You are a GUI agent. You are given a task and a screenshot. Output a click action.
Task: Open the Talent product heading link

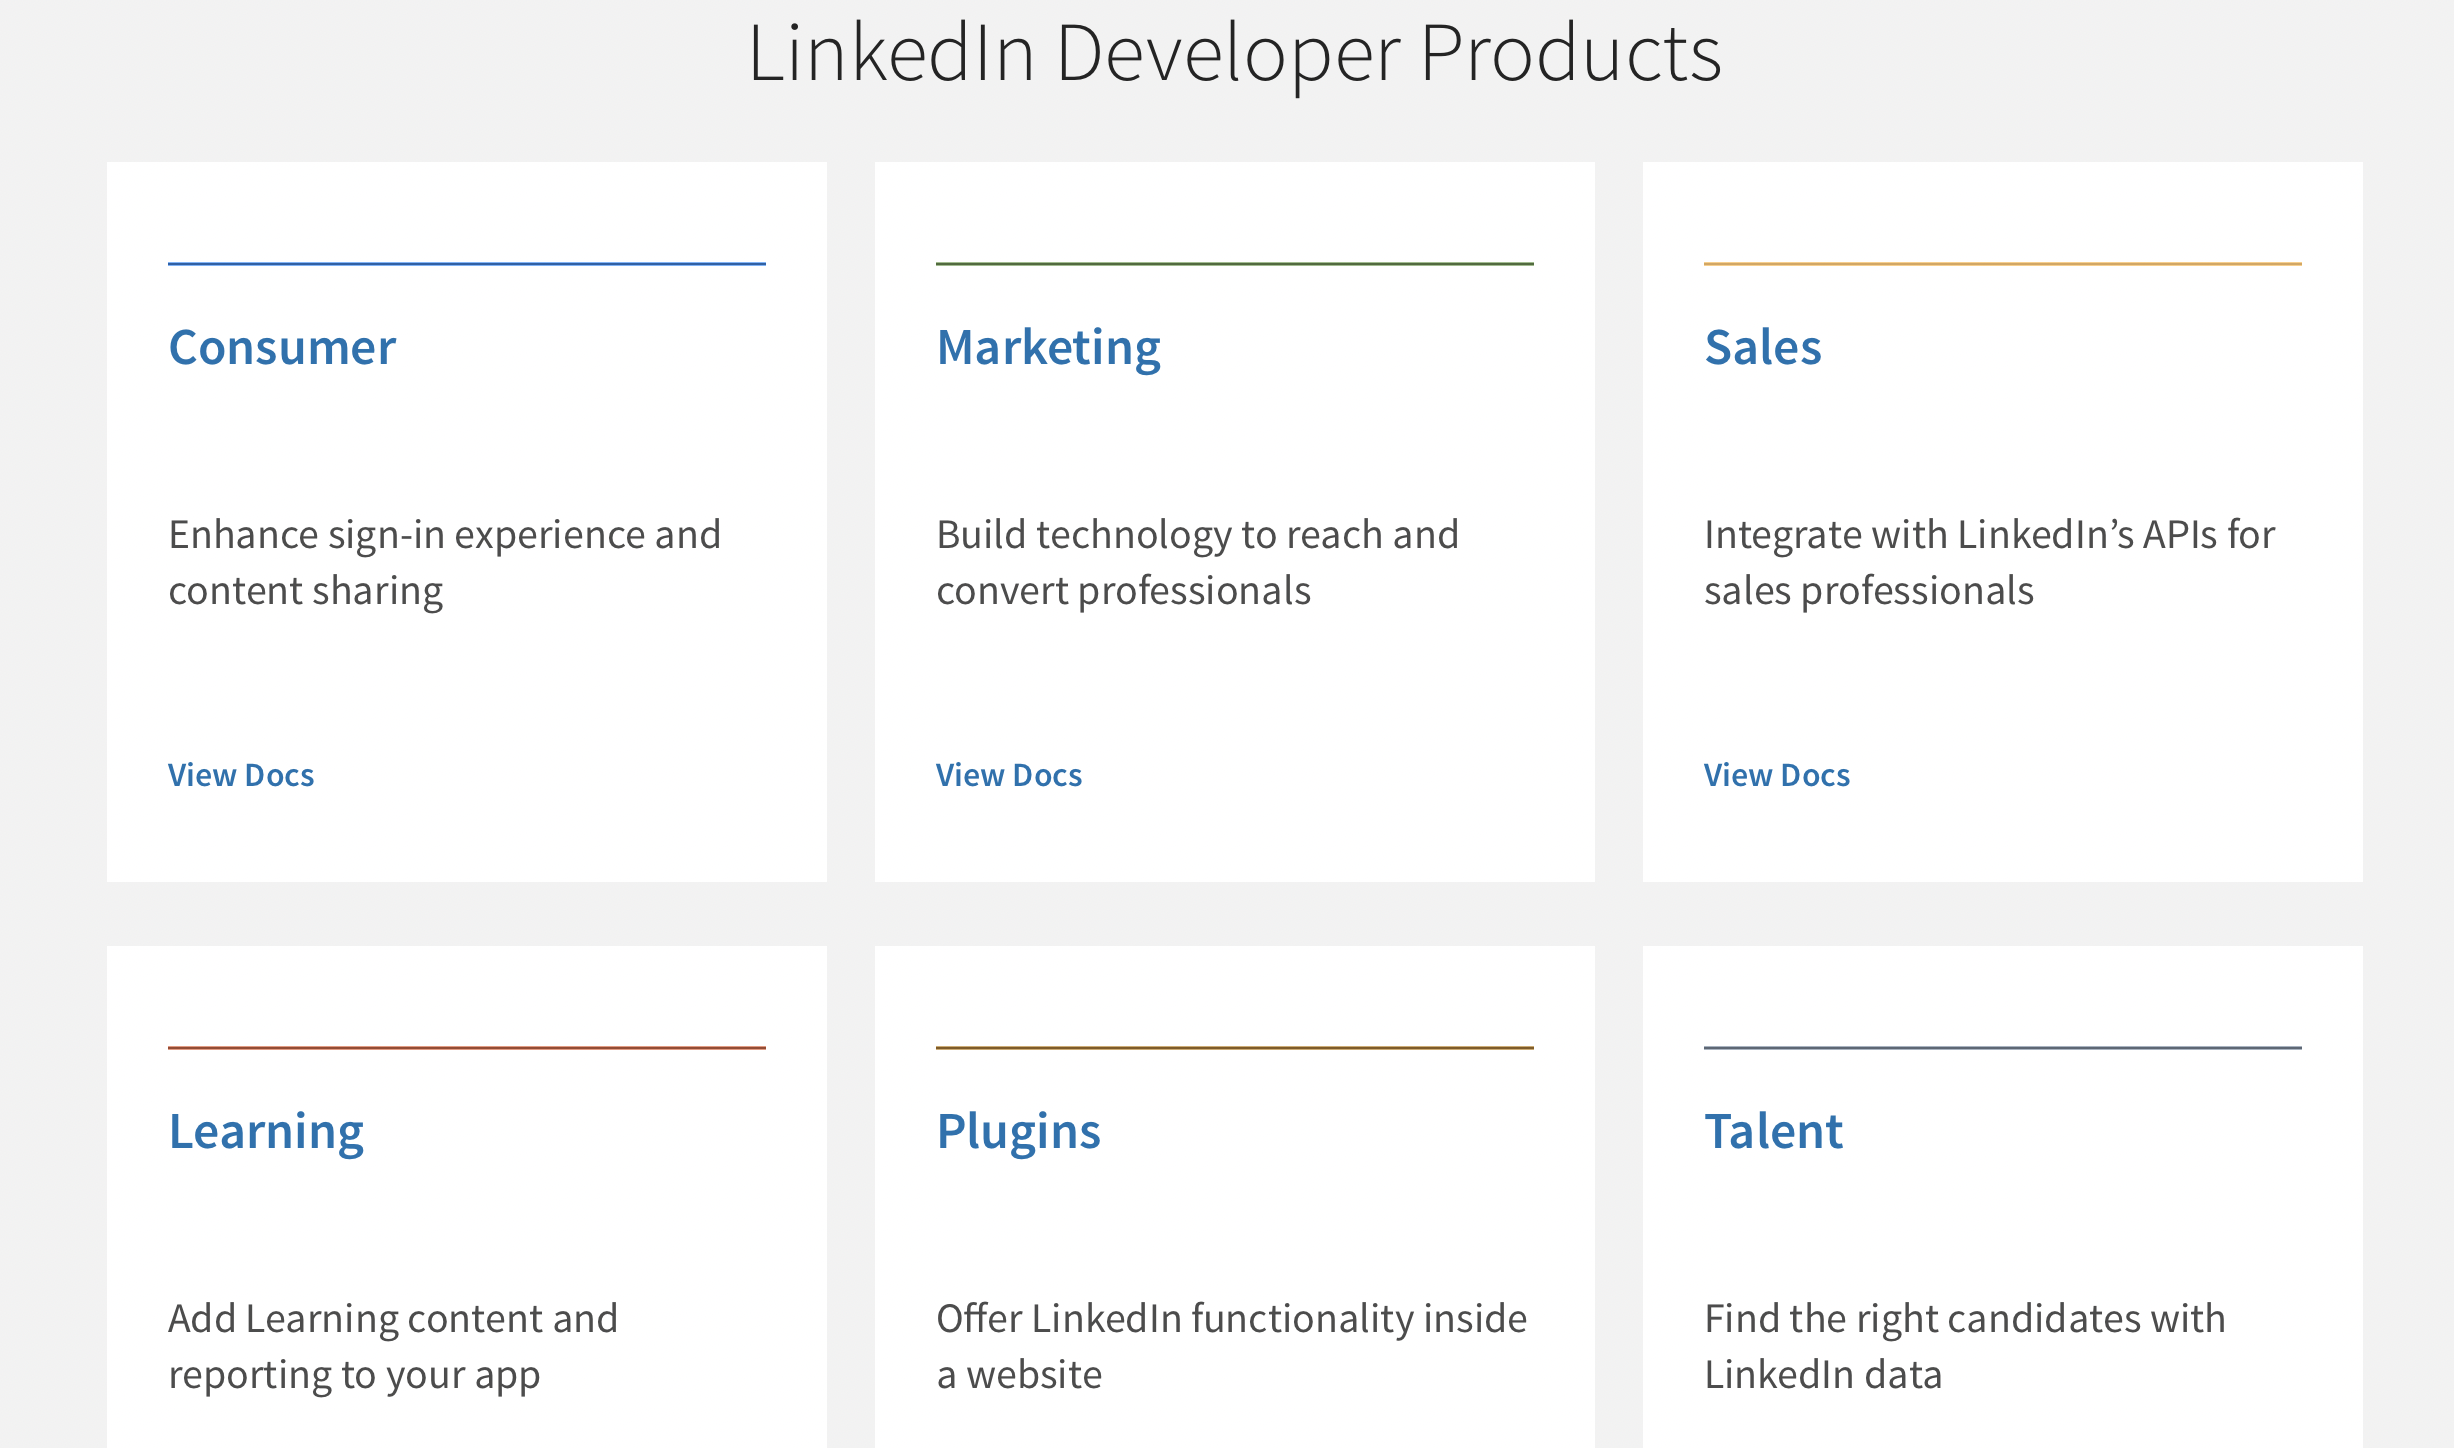point(1773,1132)
